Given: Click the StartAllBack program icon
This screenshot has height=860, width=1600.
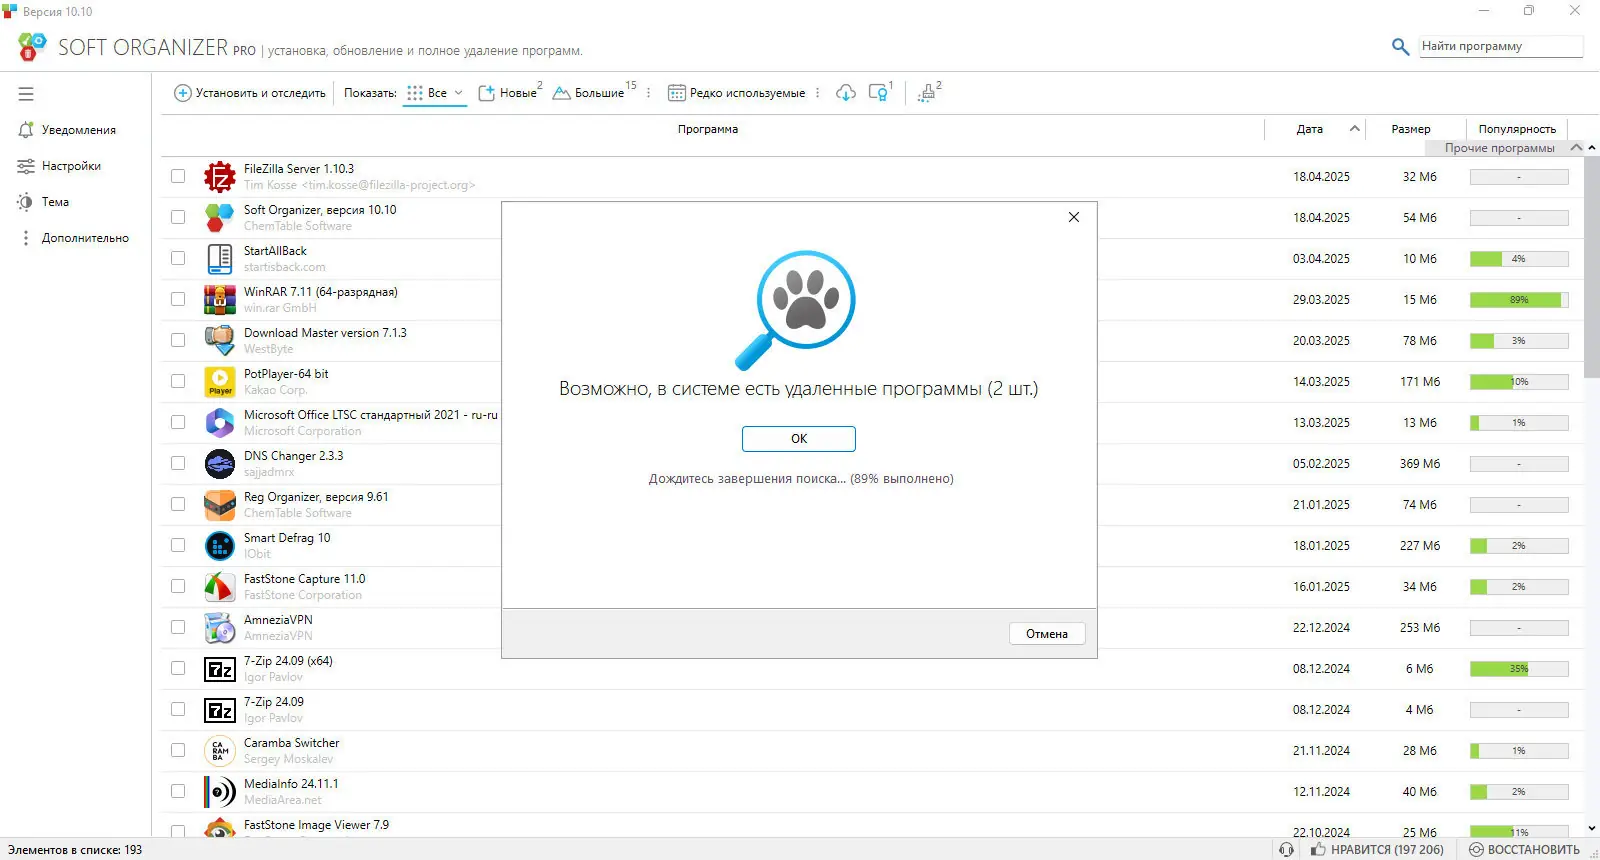Looking at the screenshot, I should coord(220,259).
